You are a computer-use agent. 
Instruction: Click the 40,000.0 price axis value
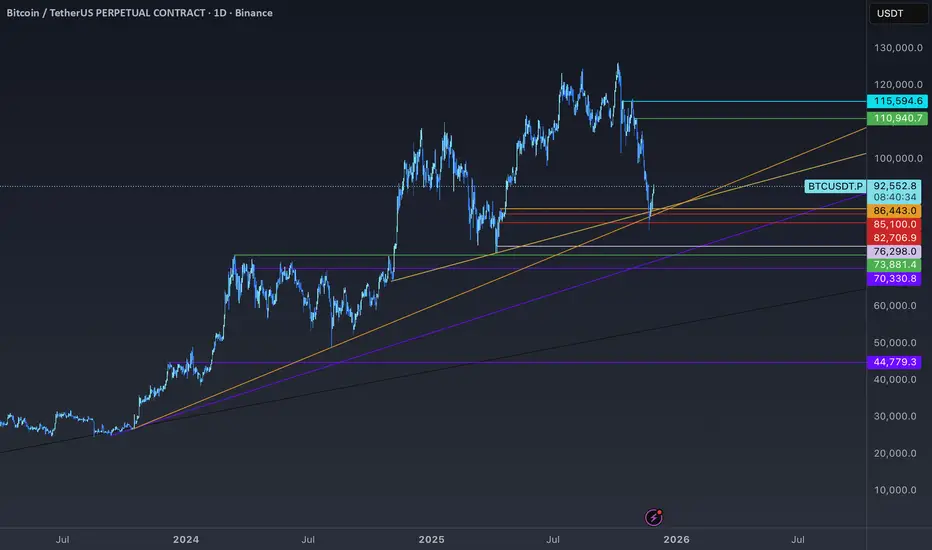(x=895, y=379)
